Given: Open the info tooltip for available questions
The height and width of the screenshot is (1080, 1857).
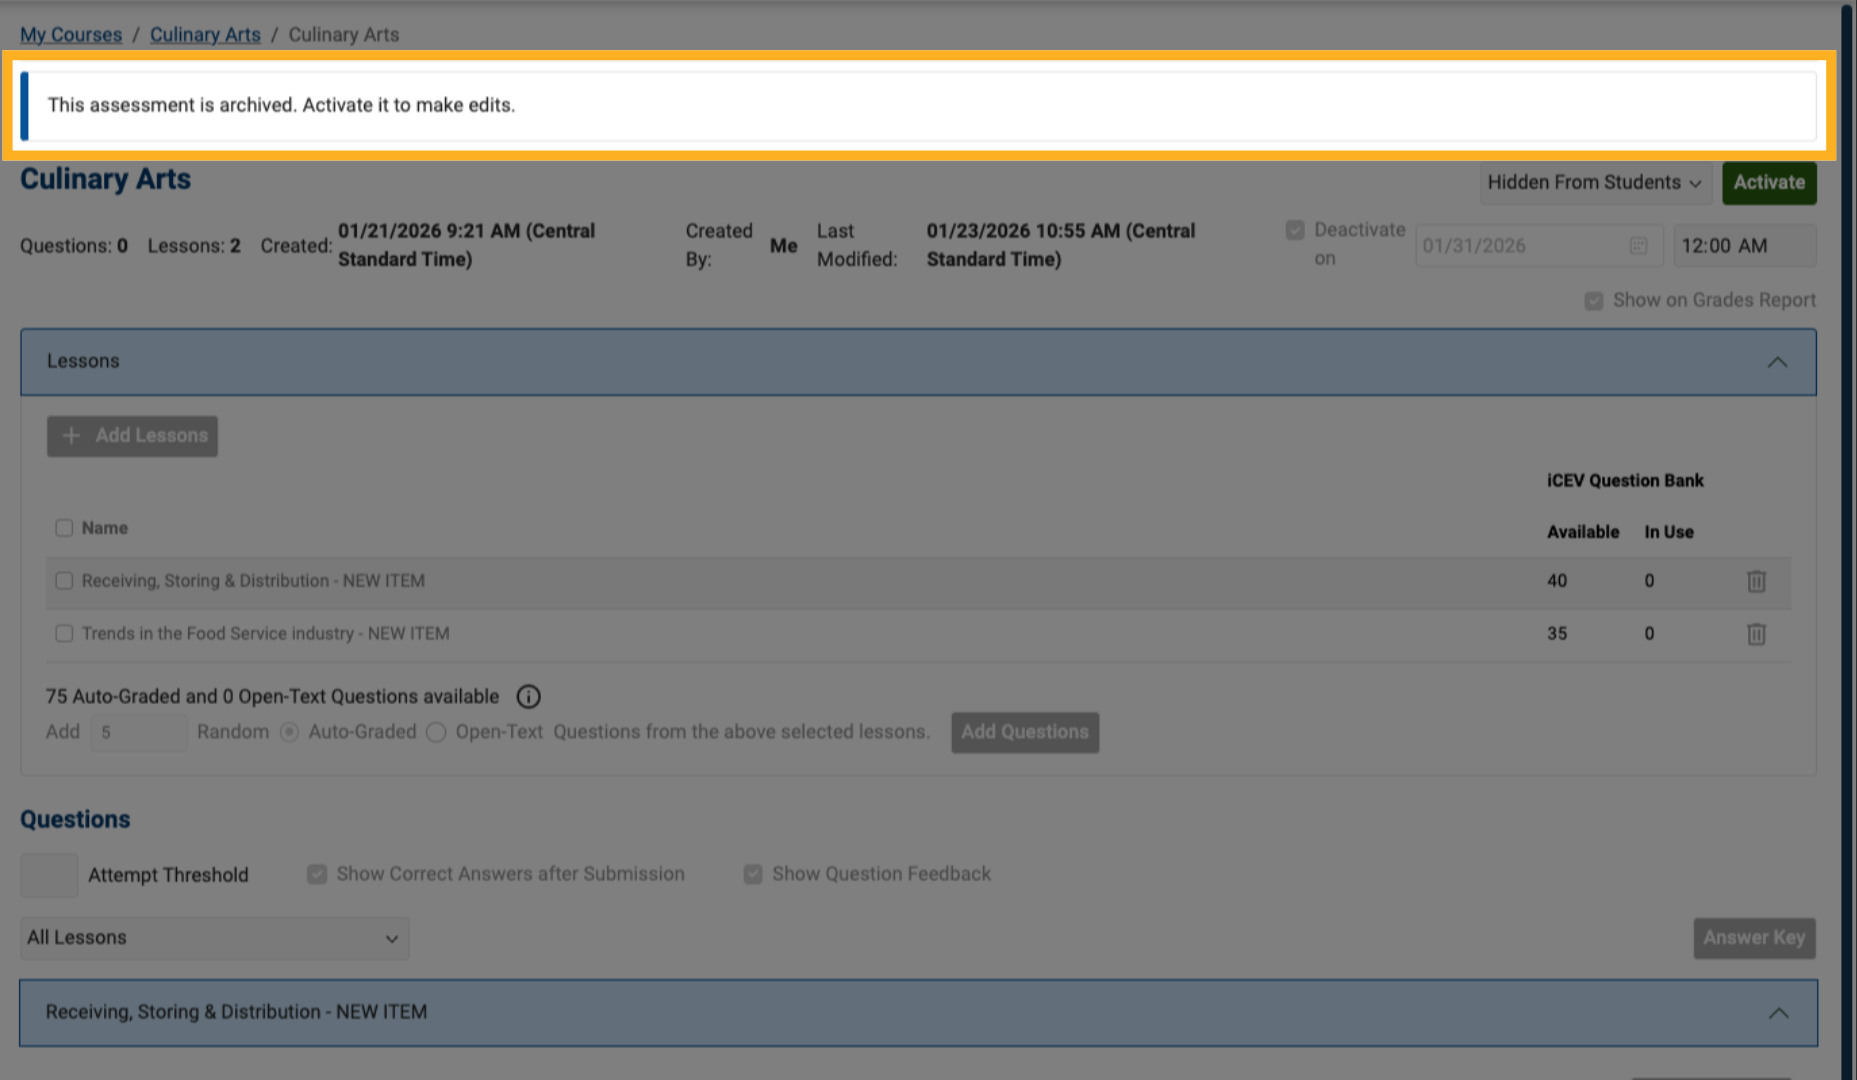Looking at the screenshot, I should [x=528, y=697].
